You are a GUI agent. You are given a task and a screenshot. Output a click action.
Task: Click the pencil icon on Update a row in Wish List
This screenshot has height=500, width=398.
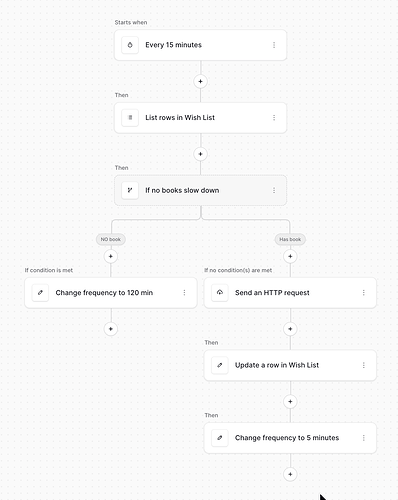(220, 365)
